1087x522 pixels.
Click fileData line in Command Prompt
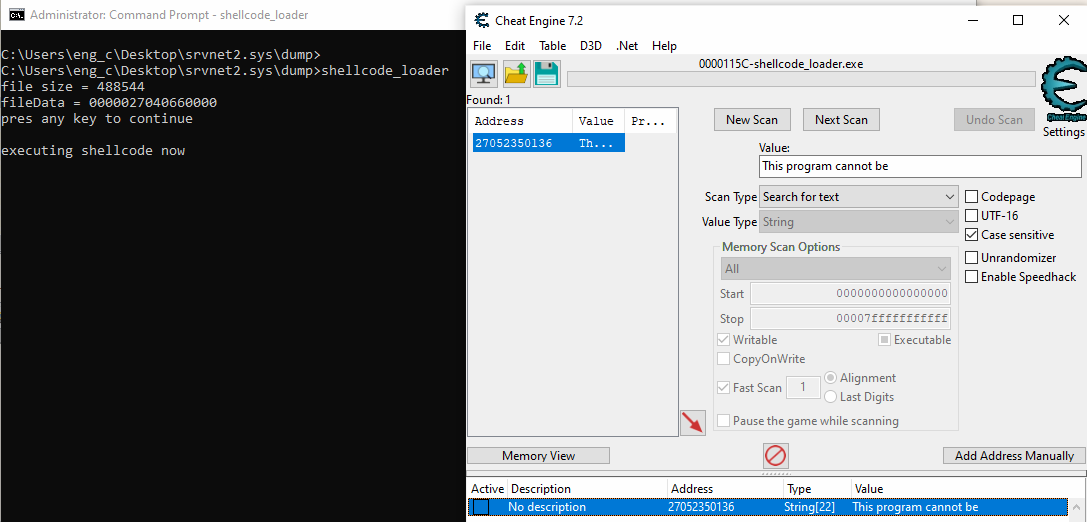coord(109,103)
